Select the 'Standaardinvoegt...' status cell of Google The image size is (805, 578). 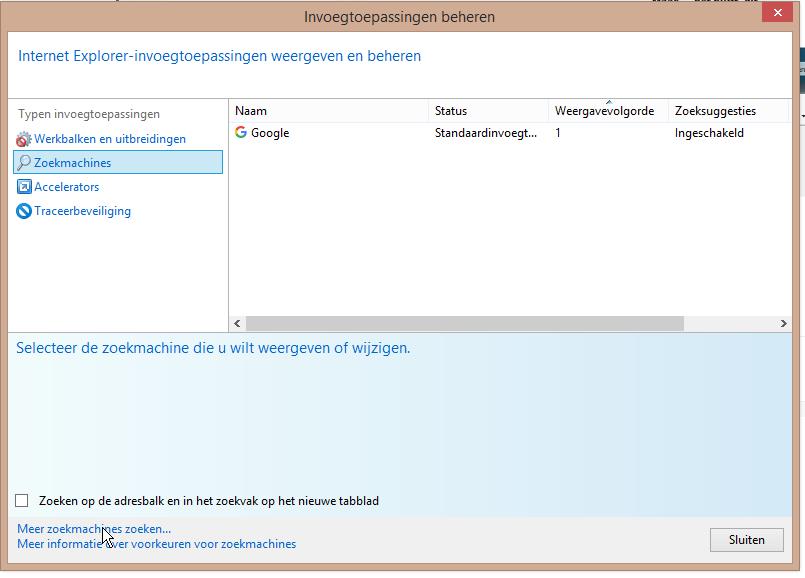coord(485,133)
